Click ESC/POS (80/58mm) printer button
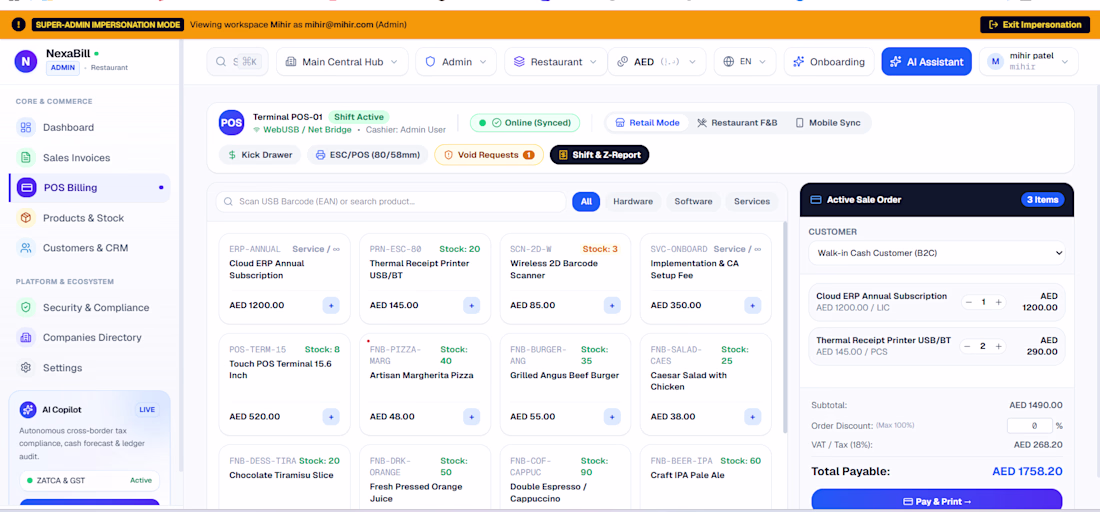Viewport: 1100px width, 512px height. (368, 155)
